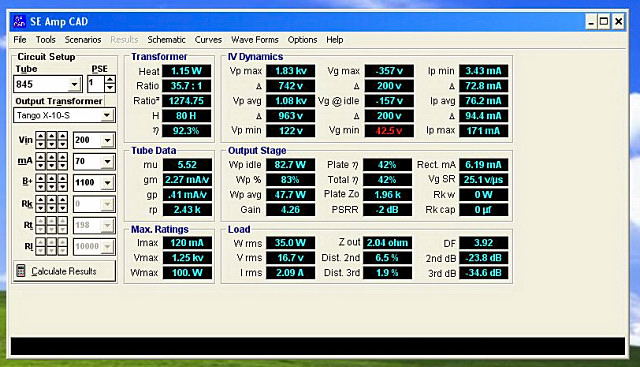Click leftmost down arrow of Rk stepper
The image size is (640, 367).
tap(40, 208)
